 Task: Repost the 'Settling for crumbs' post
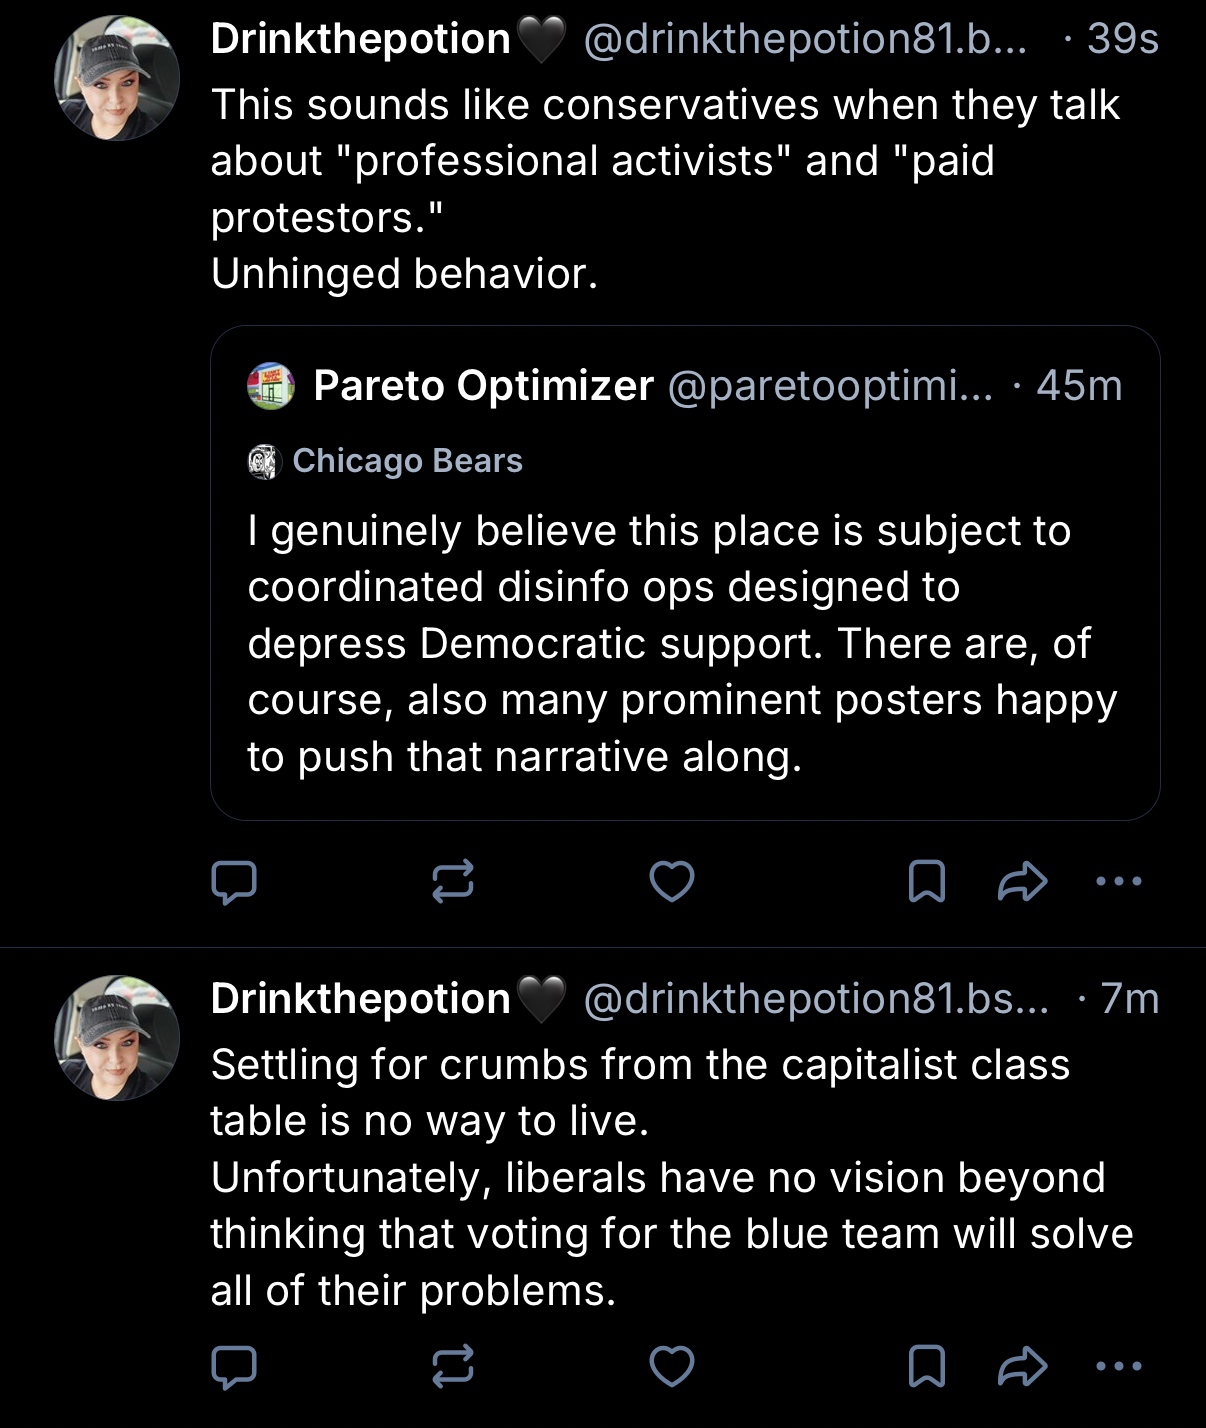(x=452, y=1366)
